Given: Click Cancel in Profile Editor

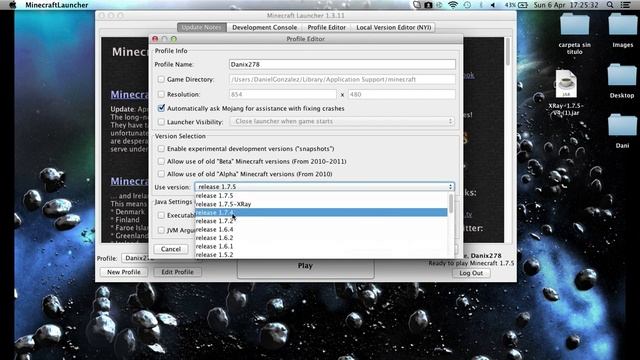Looking at the screenshot, I should [x=171, y=249].
